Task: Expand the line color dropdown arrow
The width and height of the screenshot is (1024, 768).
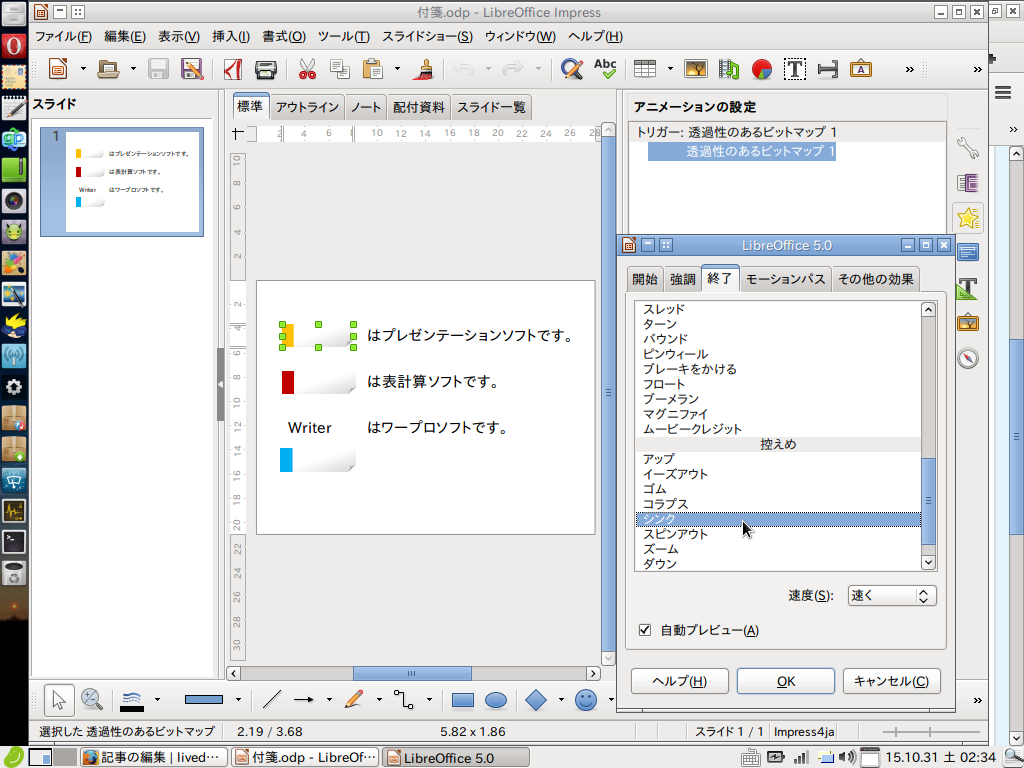Action: pos(157,699)
